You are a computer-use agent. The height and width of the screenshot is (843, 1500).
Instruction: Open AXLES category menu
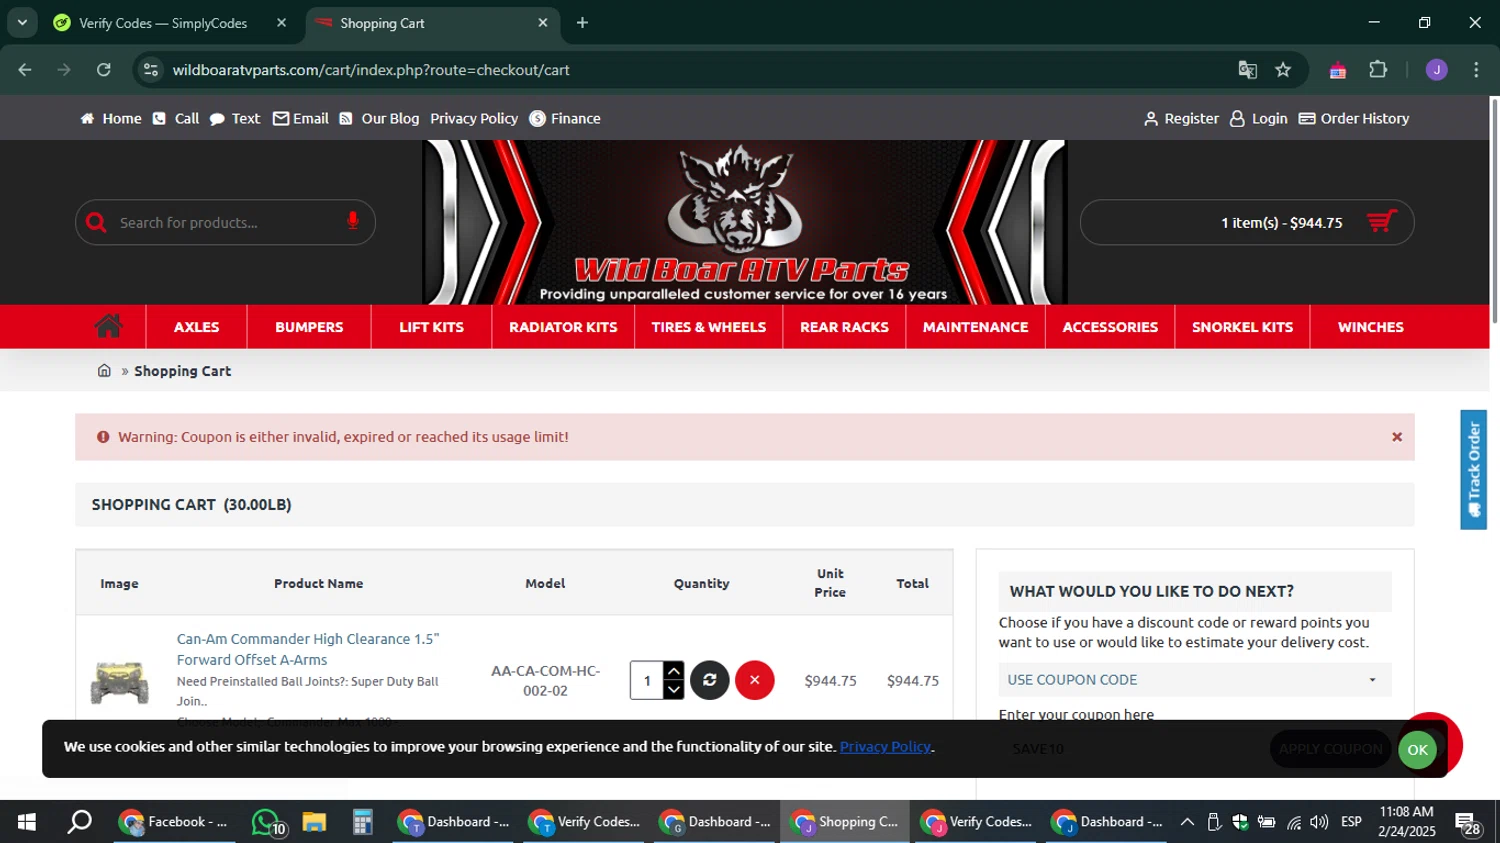pyautogui.click(x=196, y=327)
